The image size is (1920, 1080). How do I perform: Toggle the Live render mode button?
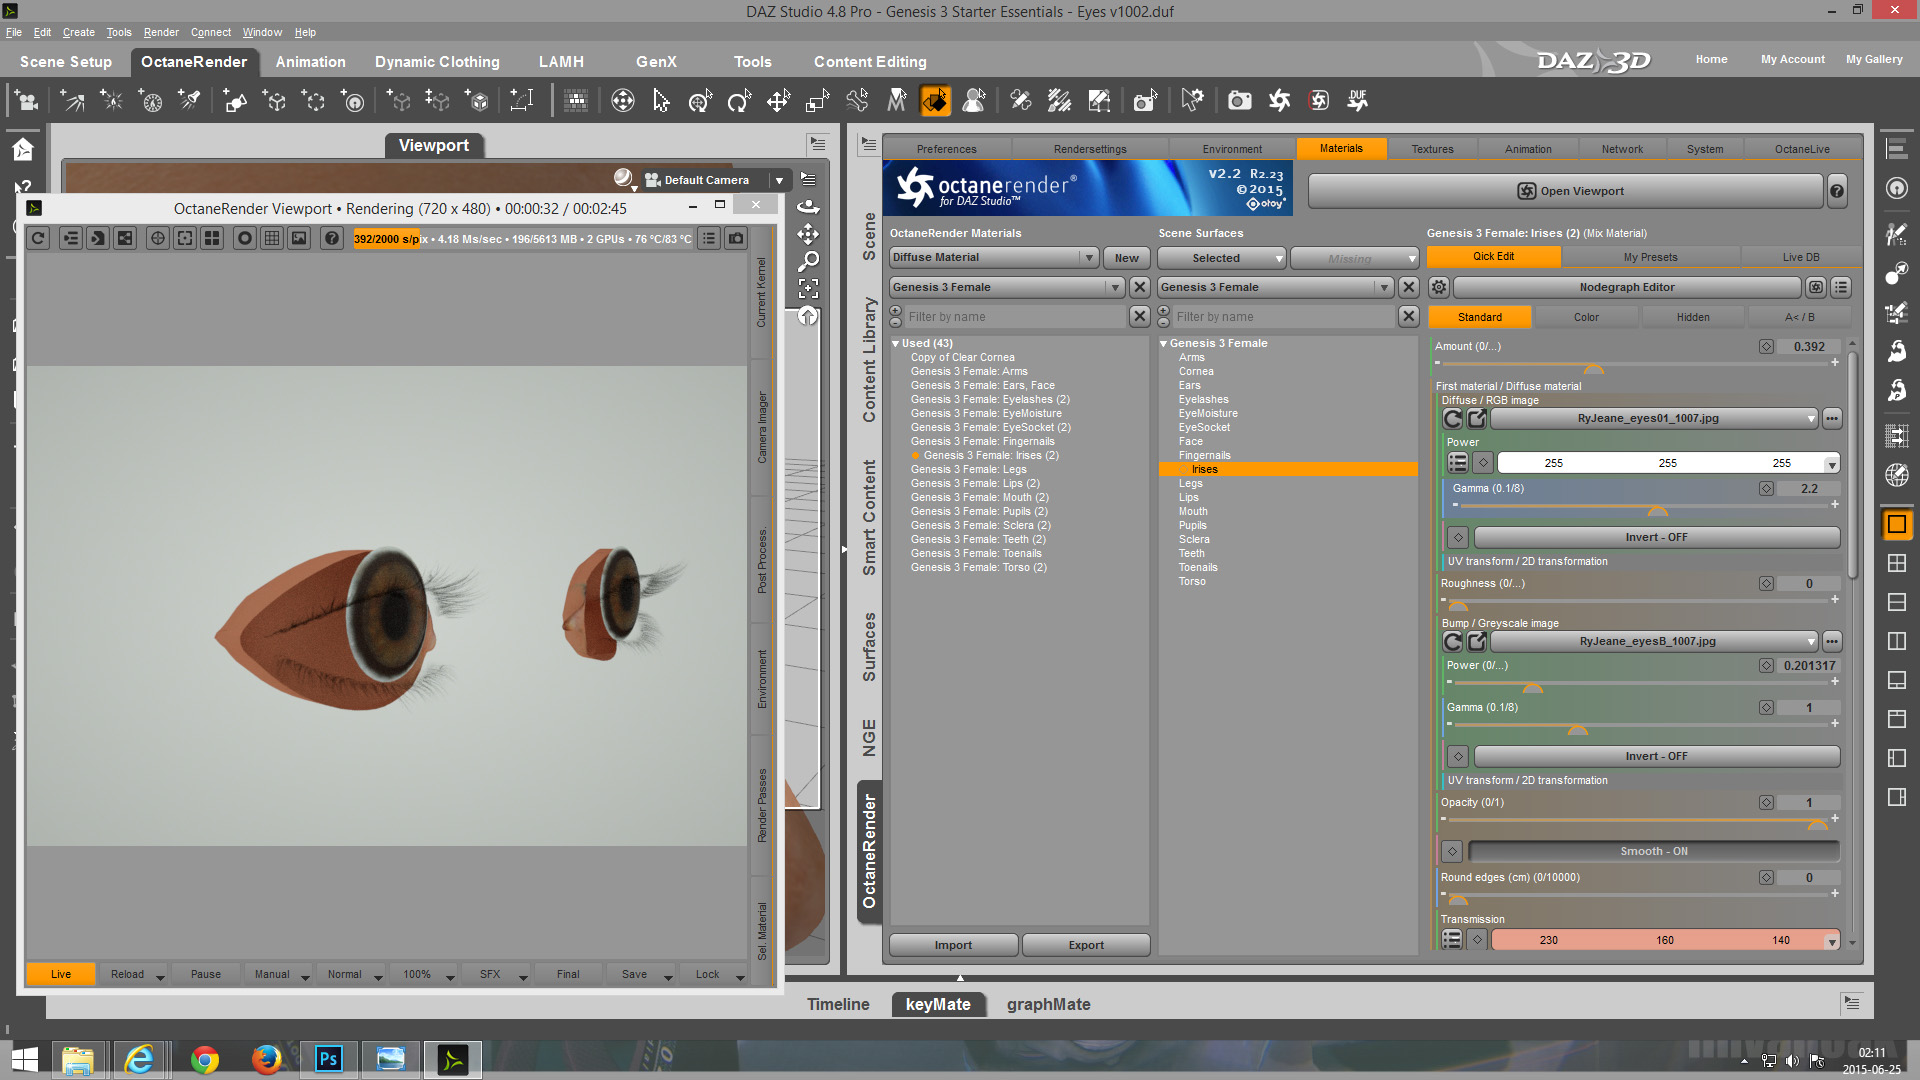[x=61, y=974]
